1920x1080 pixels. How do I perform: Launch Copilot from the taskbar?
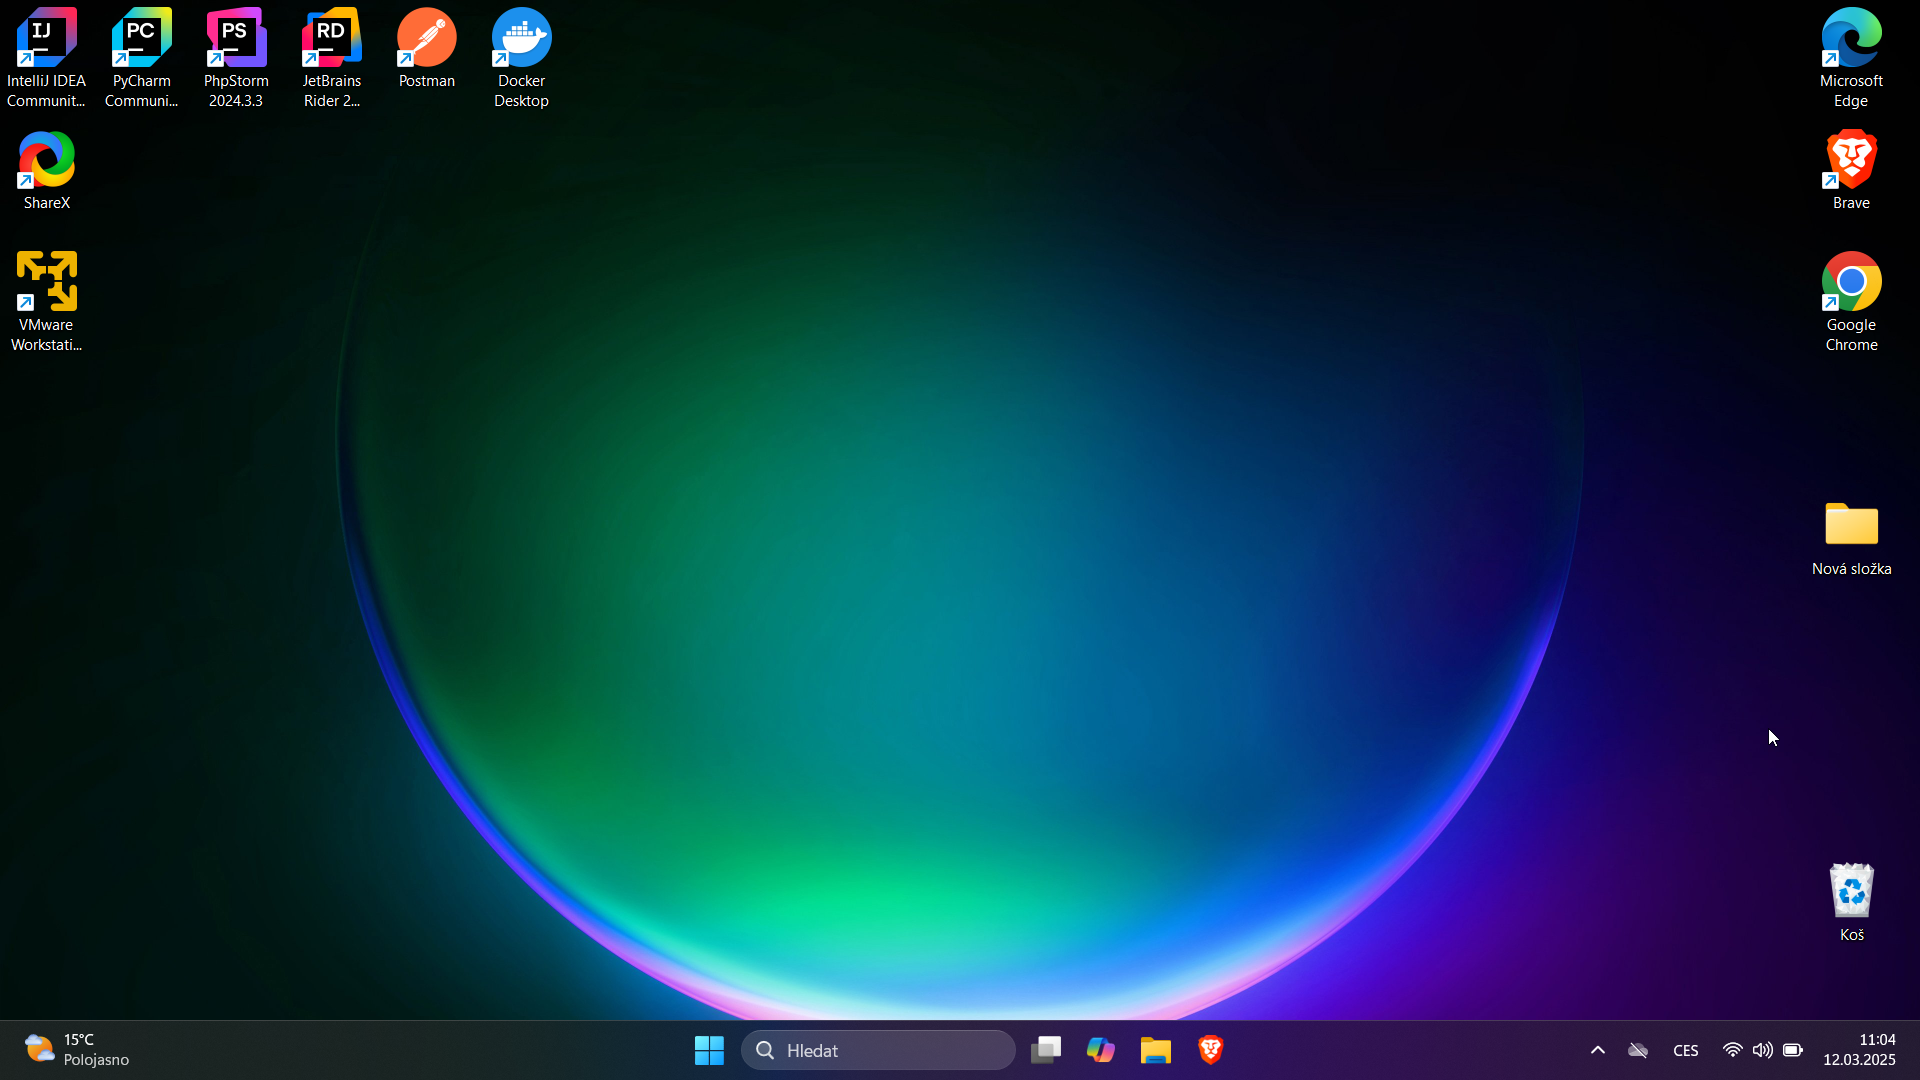1101,1050
